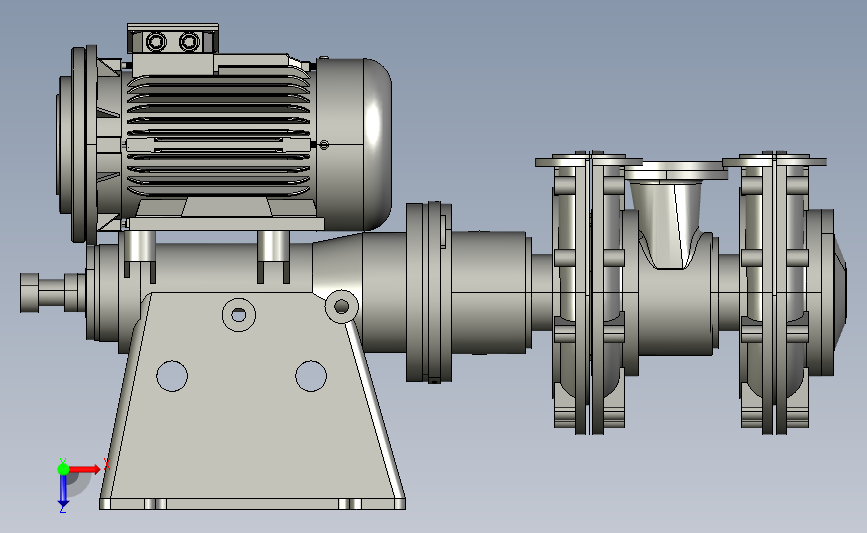Viewport: 867px width, 533px height.
Task: Select the right clamp ring assembly
Action: [774, 292]
